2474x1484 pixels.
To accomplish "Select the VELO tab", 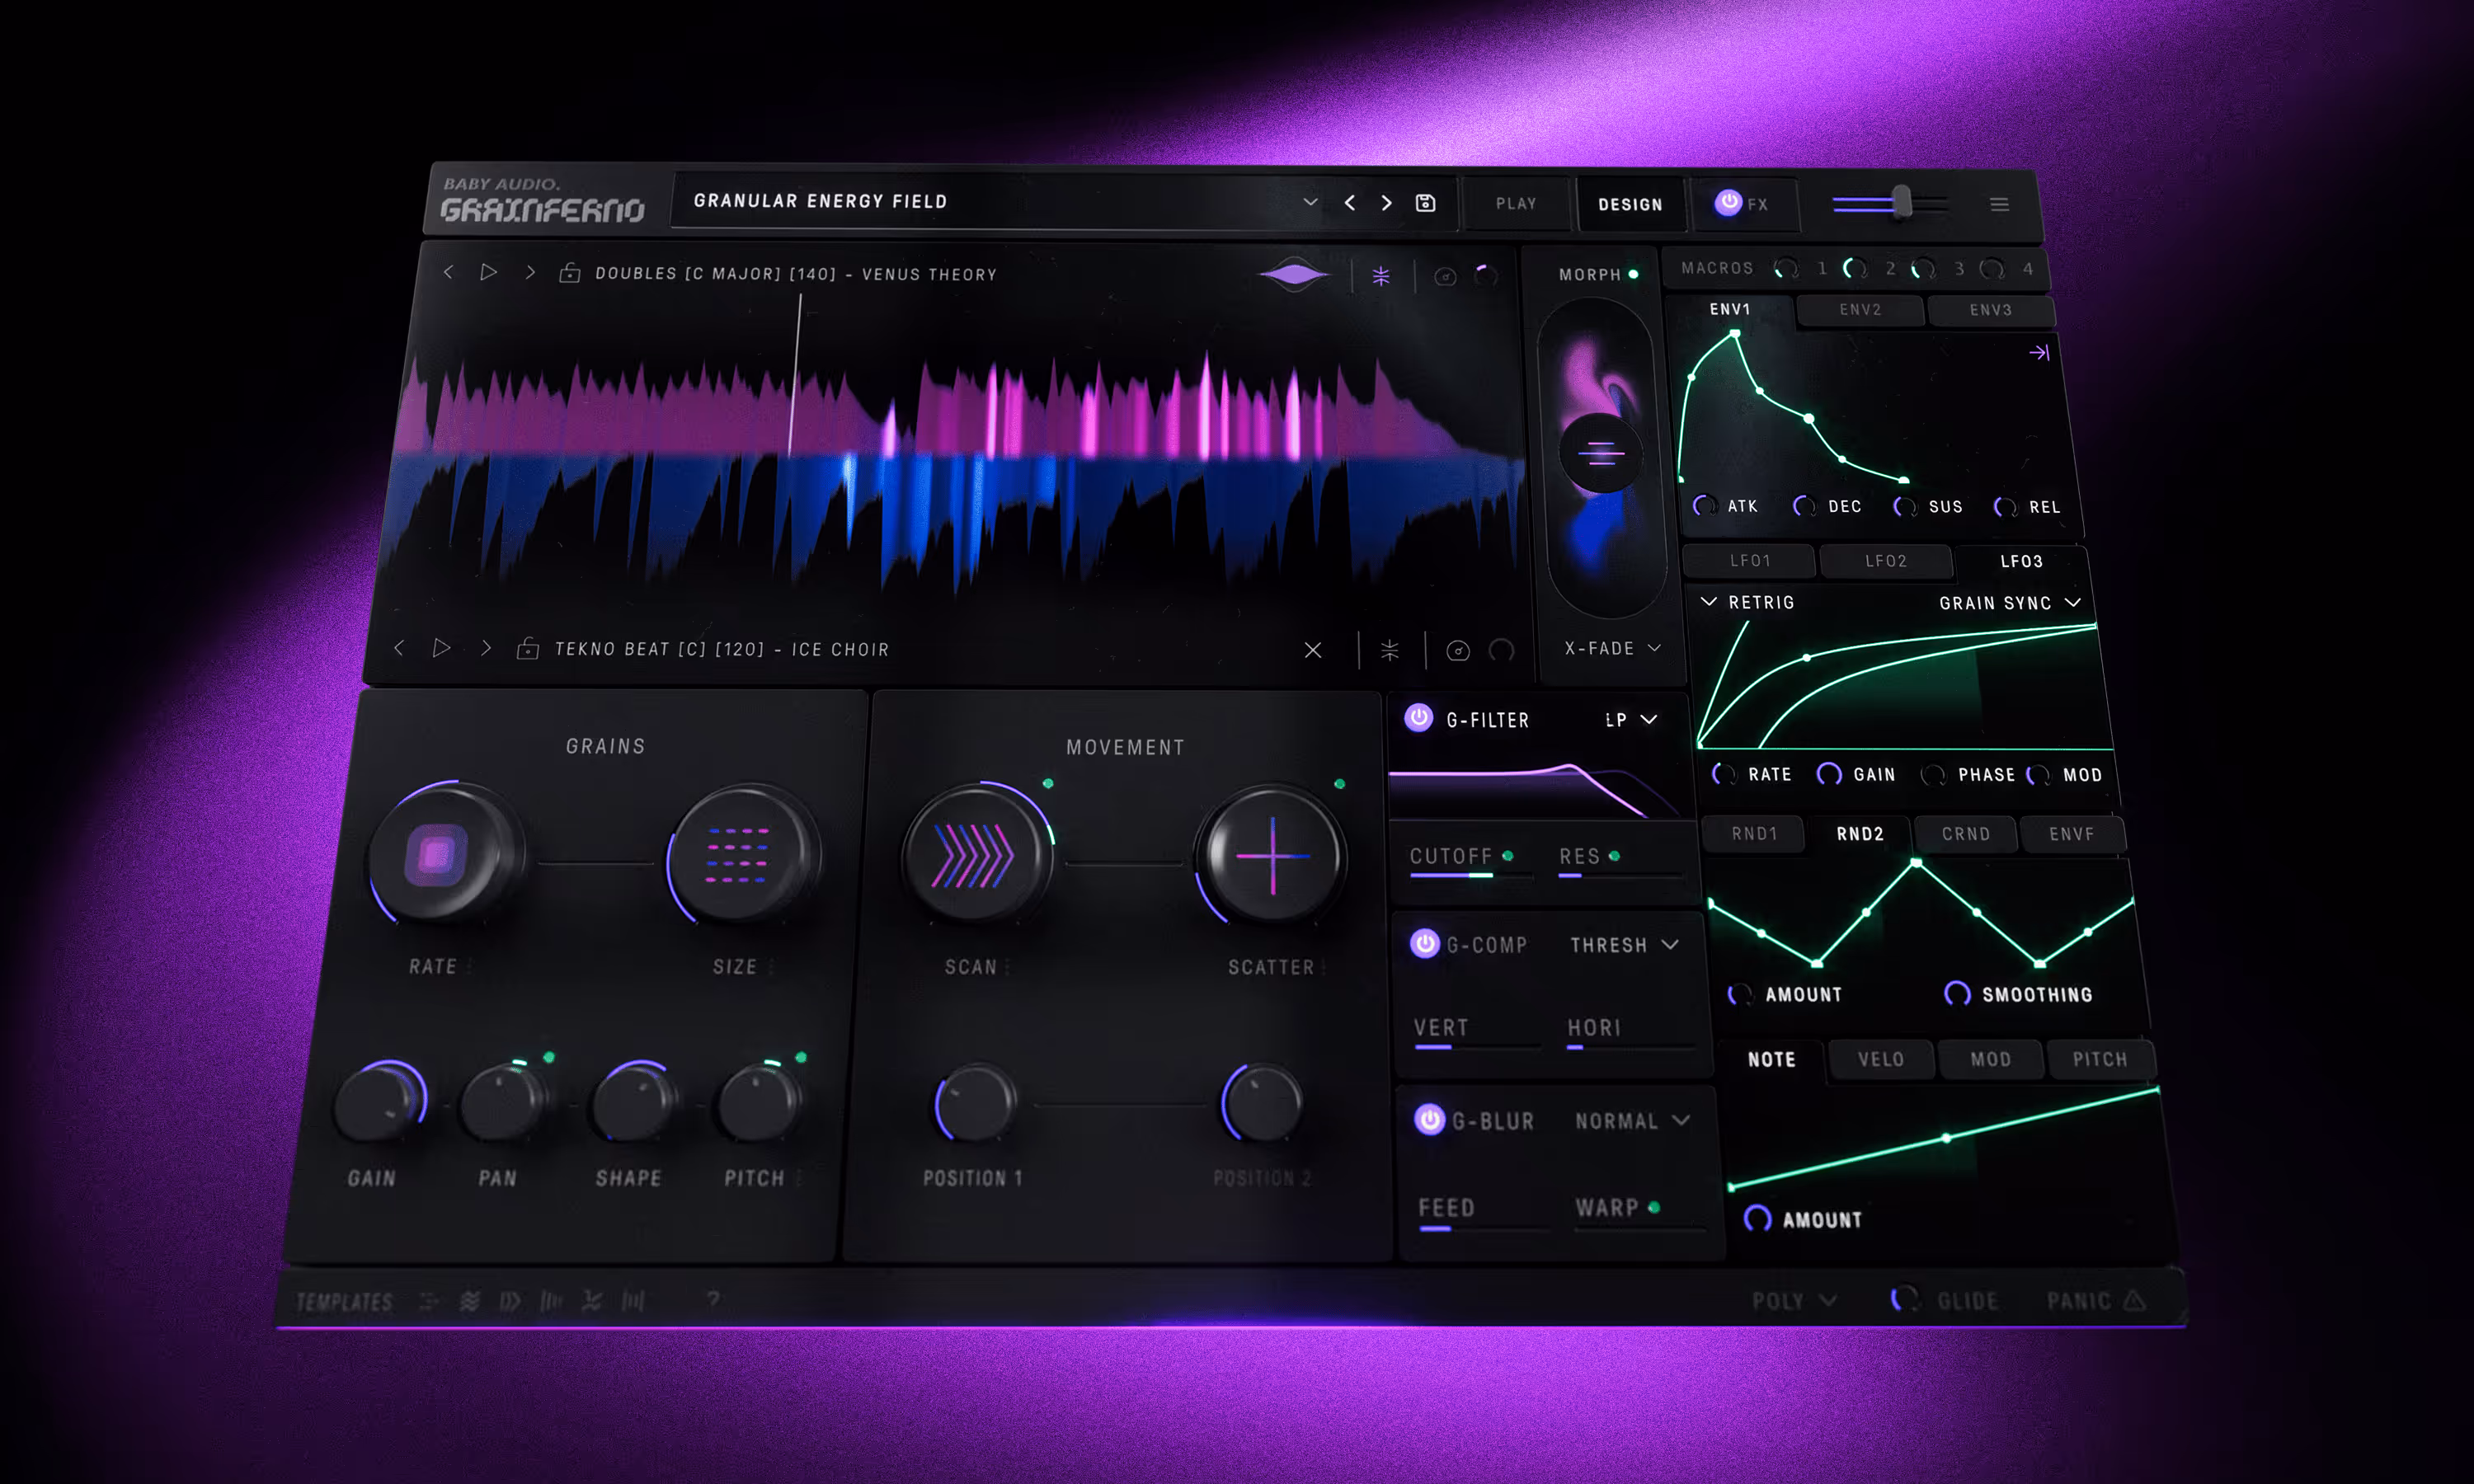I will 1880,1059.
